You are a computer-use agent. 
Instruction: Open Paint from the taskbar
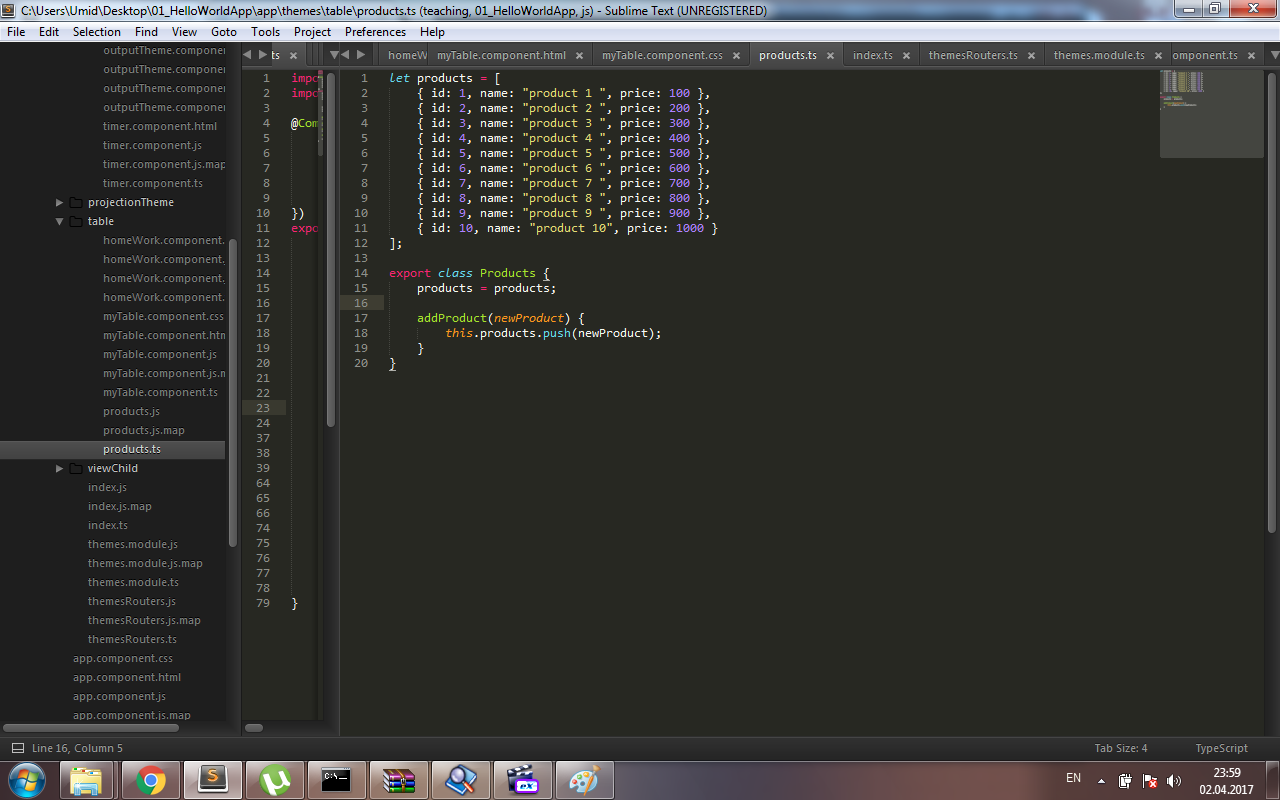(x=583, y=780)
